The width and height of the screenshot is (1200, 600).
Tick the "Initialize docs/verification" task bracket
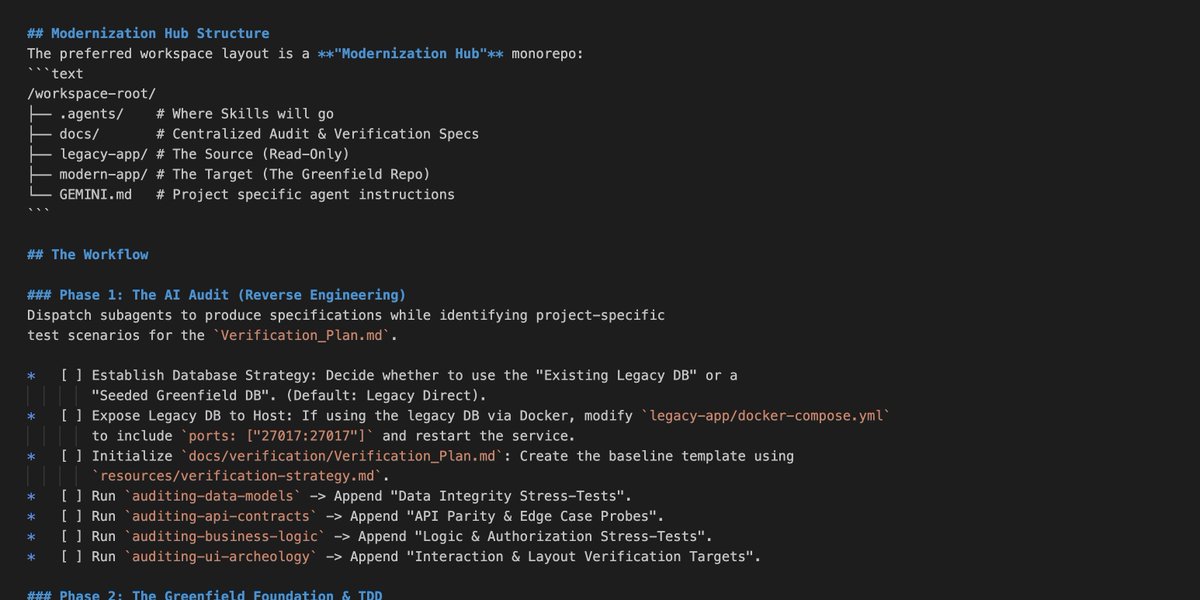click(x=71, y=456)
